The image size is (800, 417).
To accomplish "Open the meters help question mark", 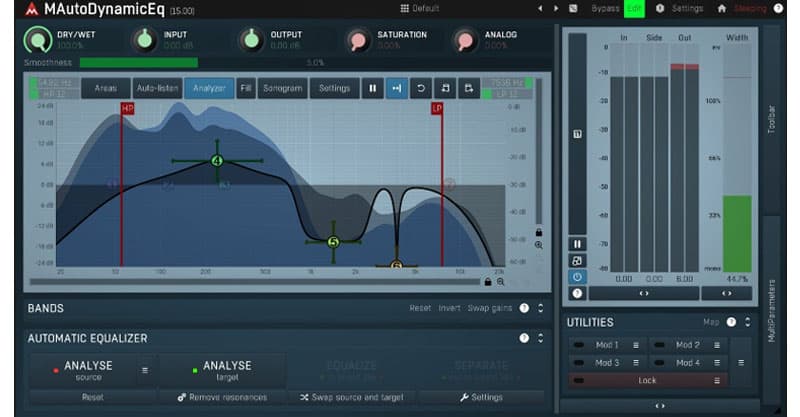I will coord(577,293).
